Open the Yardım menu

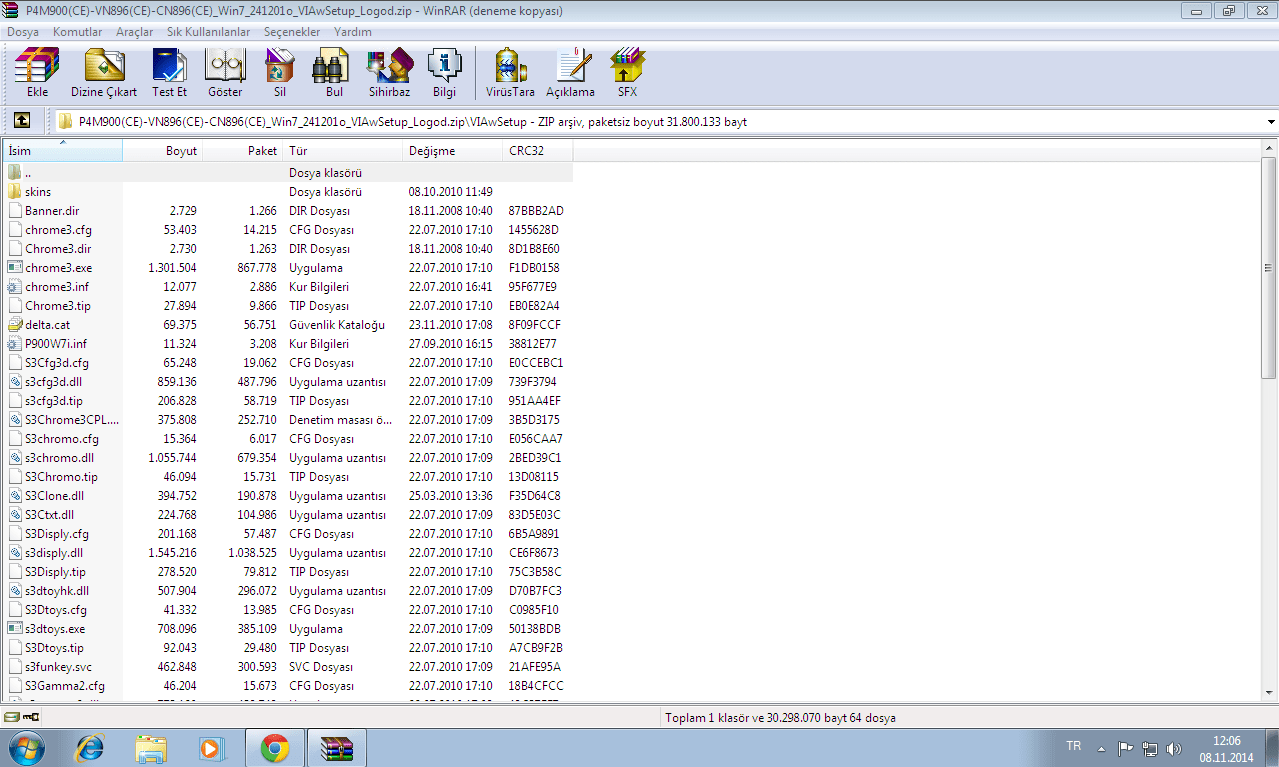353,32
